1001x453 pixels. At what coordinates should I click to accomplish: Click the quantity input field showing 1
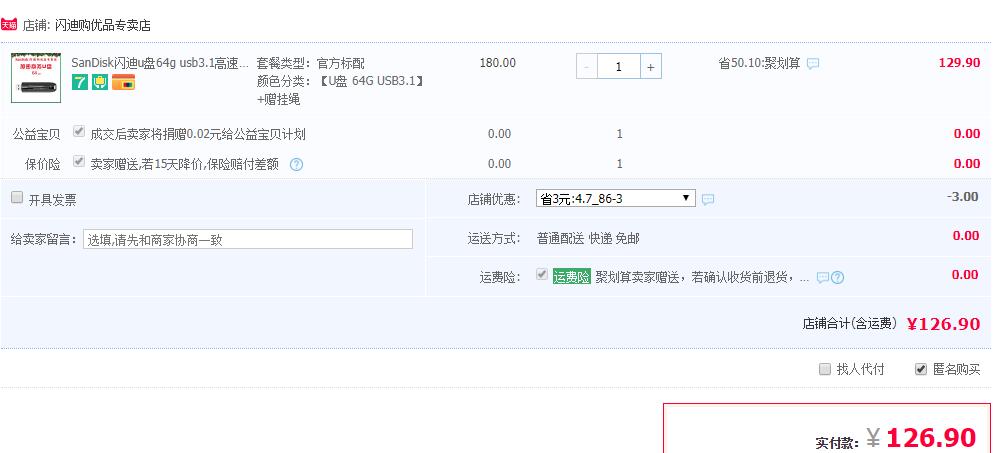619,66
